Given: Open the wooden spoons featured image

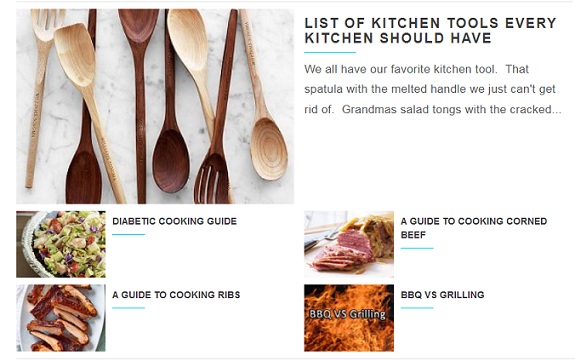Looking at the screenshot, I should click(155, 106).
